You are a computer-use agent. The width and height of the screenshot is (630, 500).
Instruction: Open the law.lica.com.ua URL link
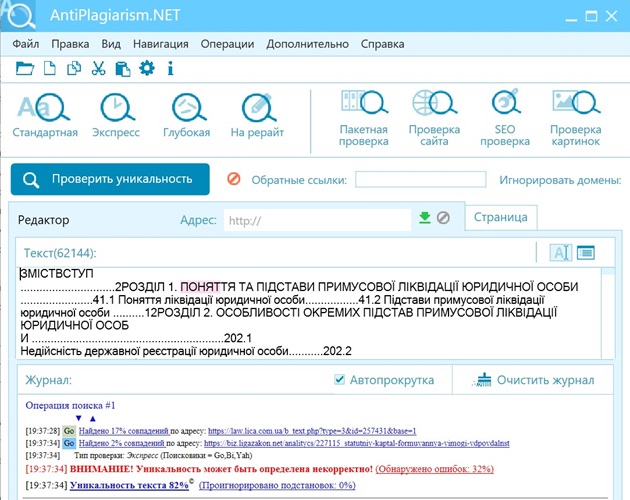[x=312, y=431]
